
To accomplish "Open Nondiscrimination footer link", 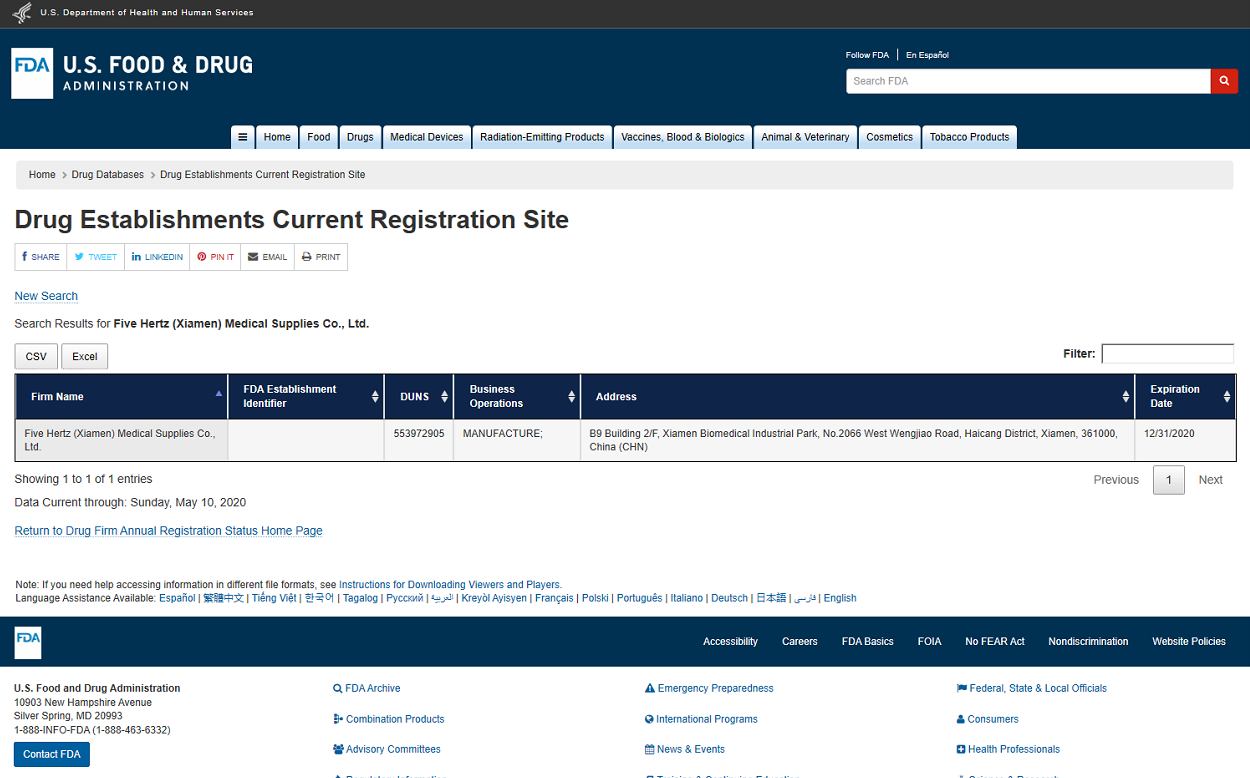I will tap(1088, 642).
